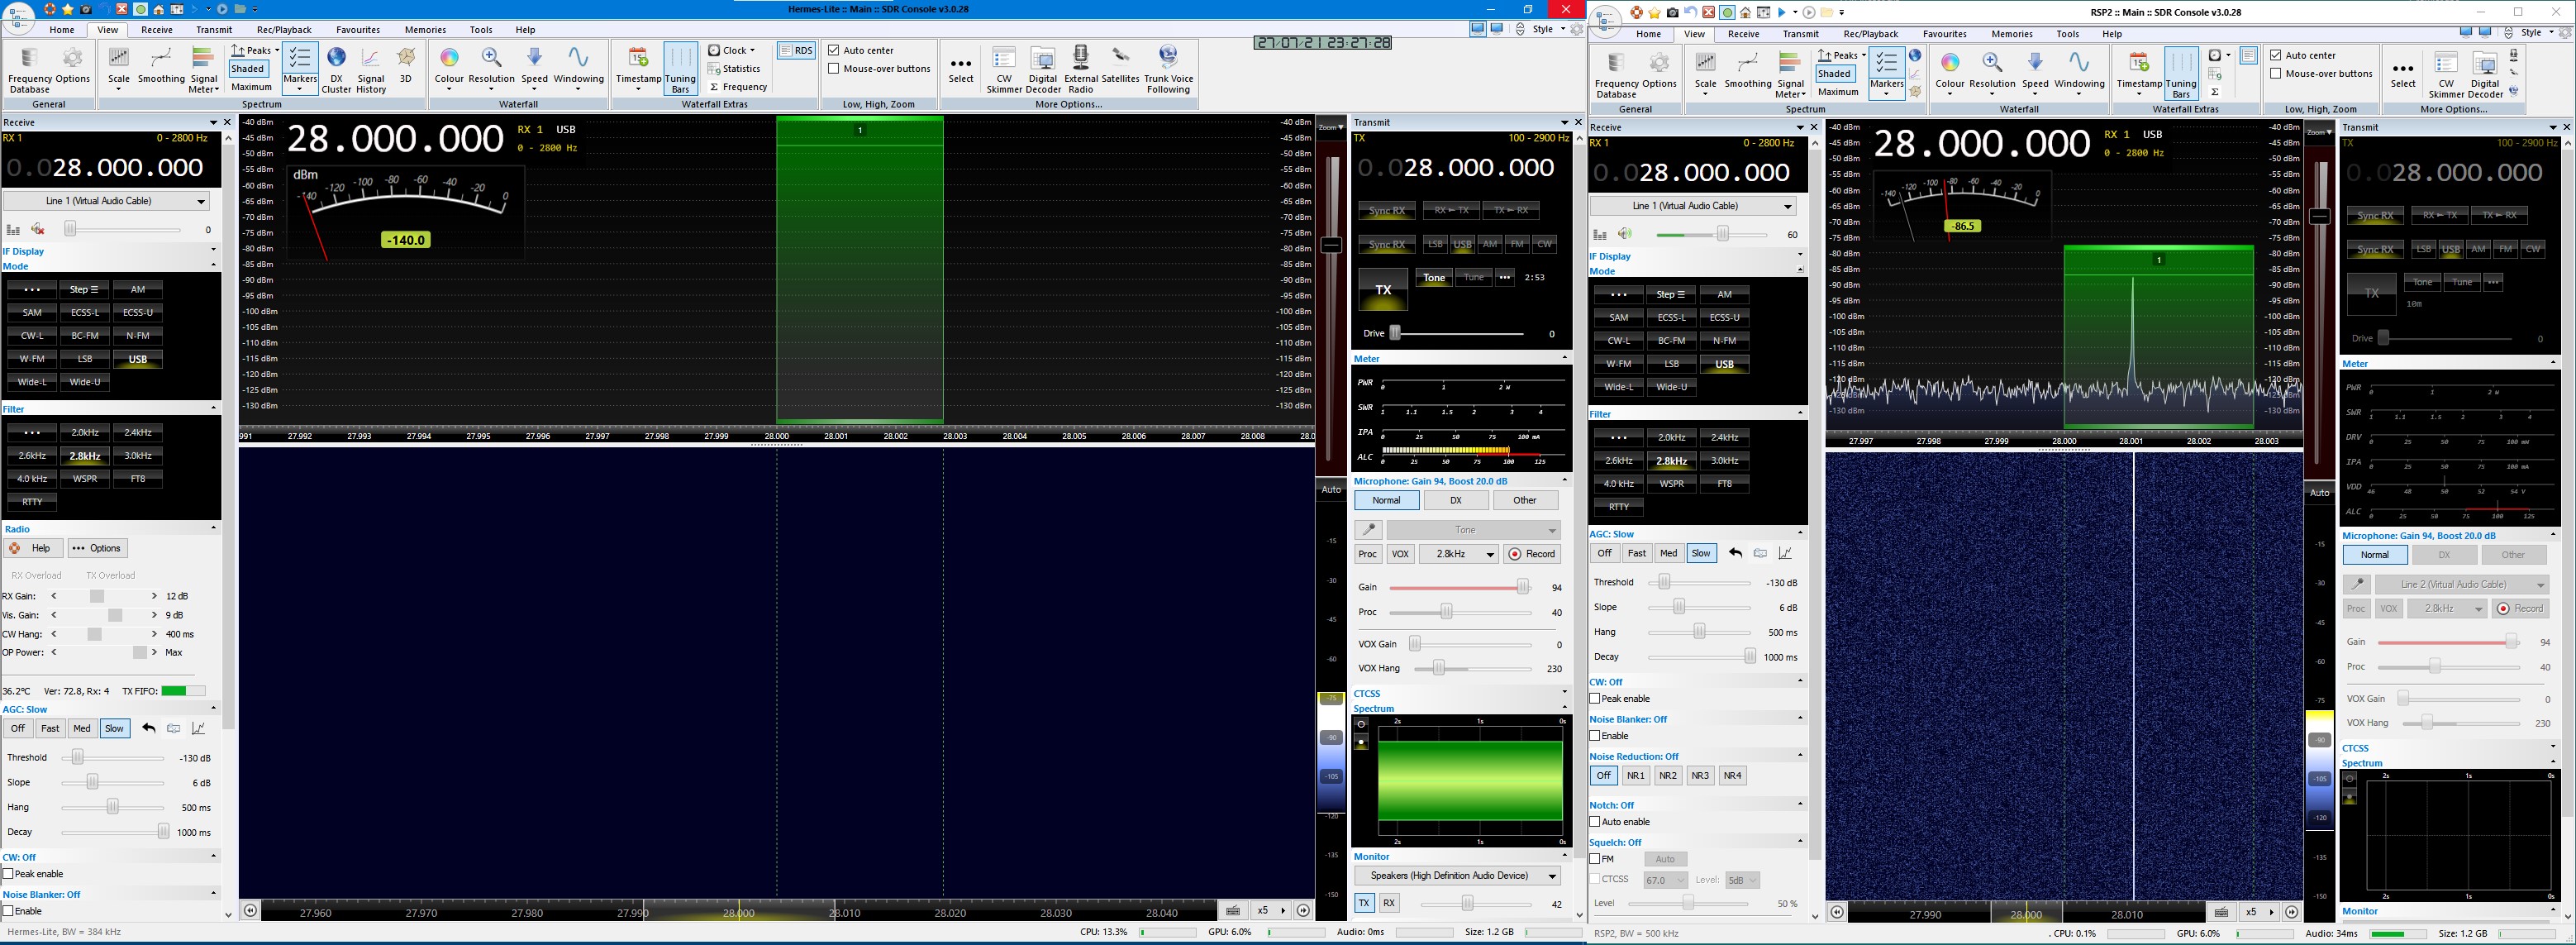The image size is (2576, 945).
Task: Enable Mouse-over buttons in left window
Action: point(833,69)
